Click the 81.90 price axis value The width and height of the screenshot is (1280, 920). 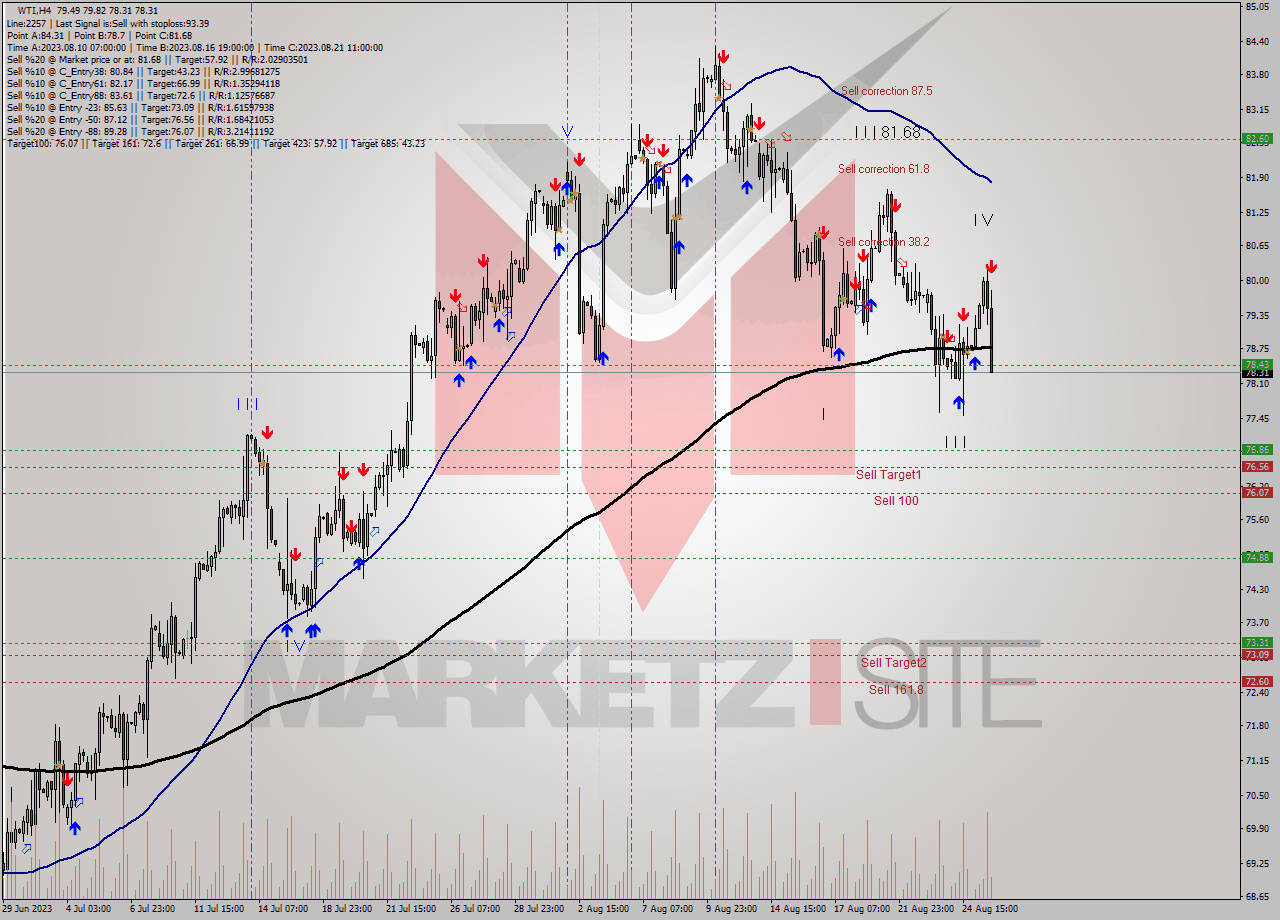(1257, 178)
